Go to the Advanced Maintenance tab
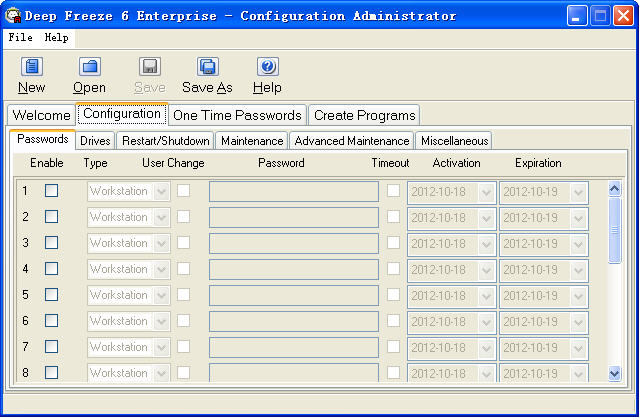This screenshot has width=639, height=417. [x=352, y=141]
